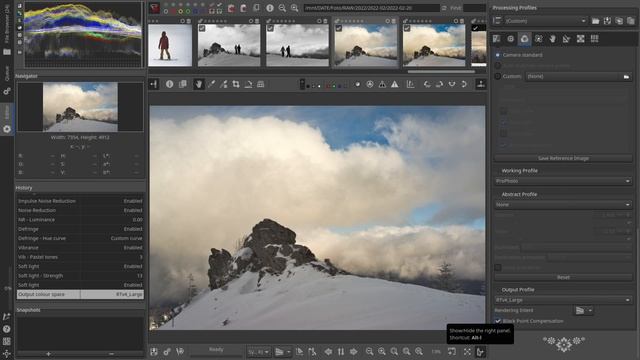Save the current processing profile

tap(607, 21)
